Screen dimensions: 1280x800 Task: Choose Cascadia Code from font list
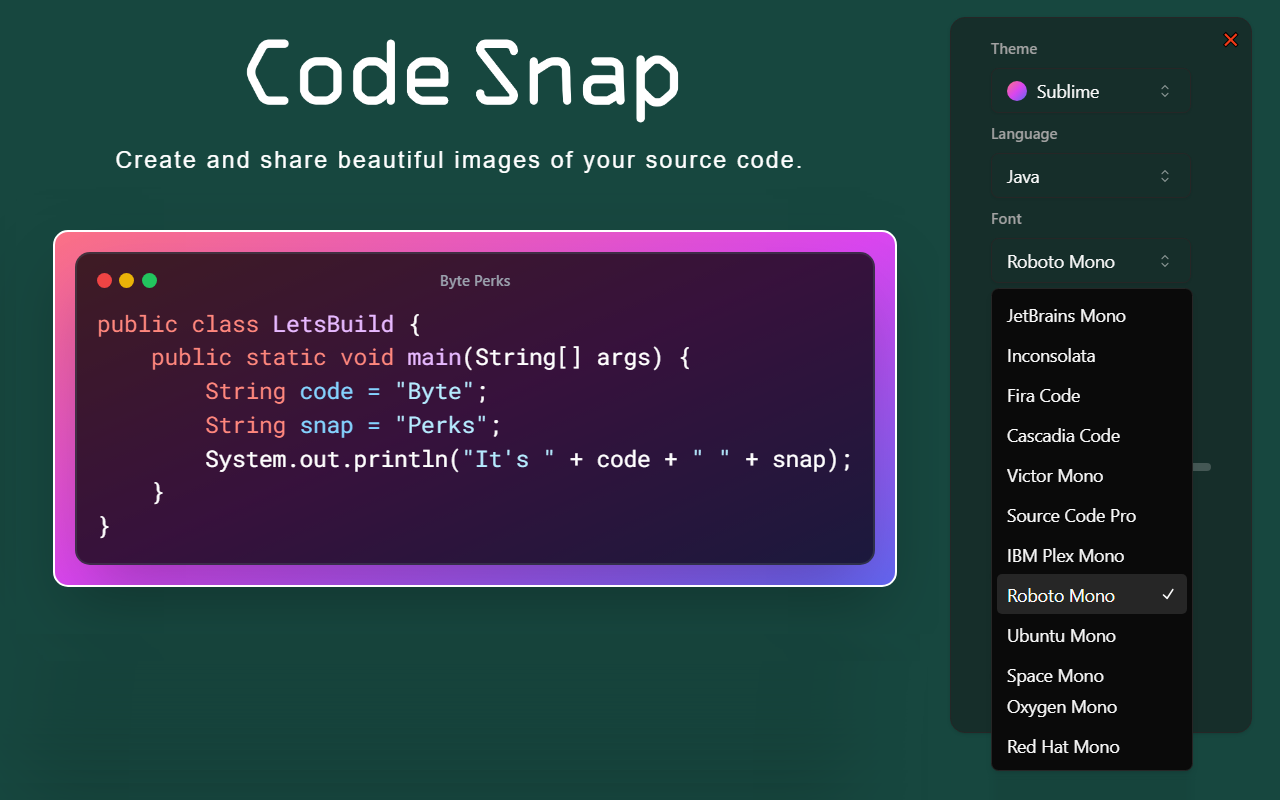(1092, 435)
